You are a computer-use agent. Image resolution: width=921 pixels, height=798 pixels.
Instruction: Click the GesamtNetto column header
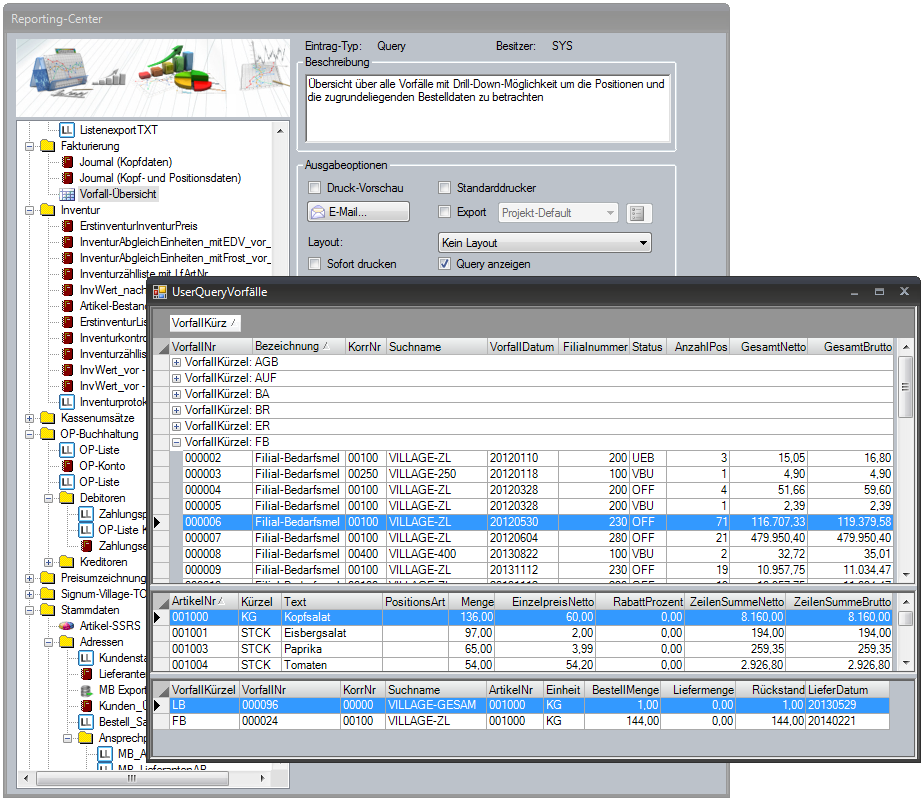(x=773, y=347)
